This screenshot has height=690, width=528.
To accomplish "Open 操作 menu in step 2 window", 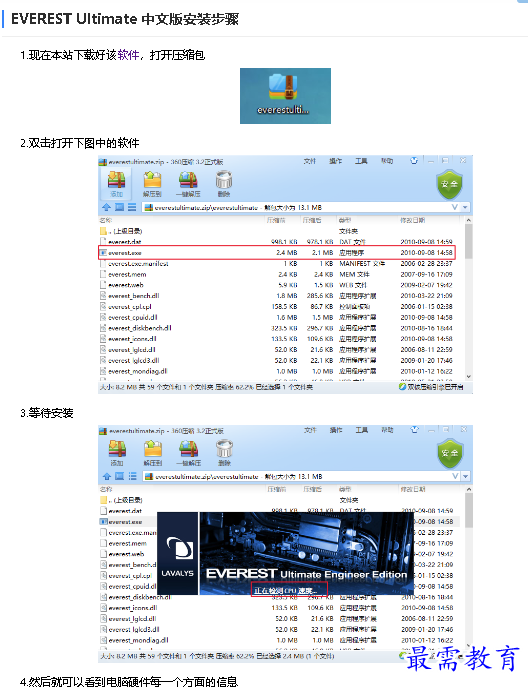I will click(x=335, y=161).
